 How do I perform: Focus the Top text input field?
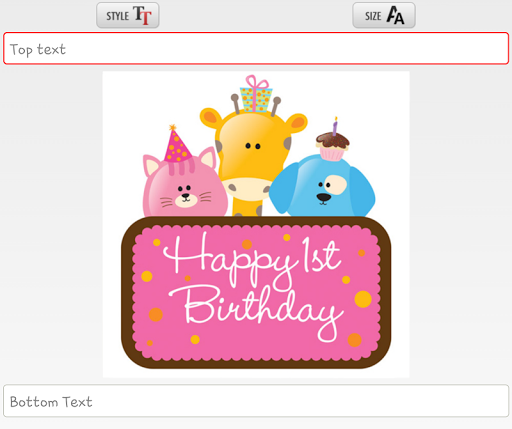coord(256,48)
